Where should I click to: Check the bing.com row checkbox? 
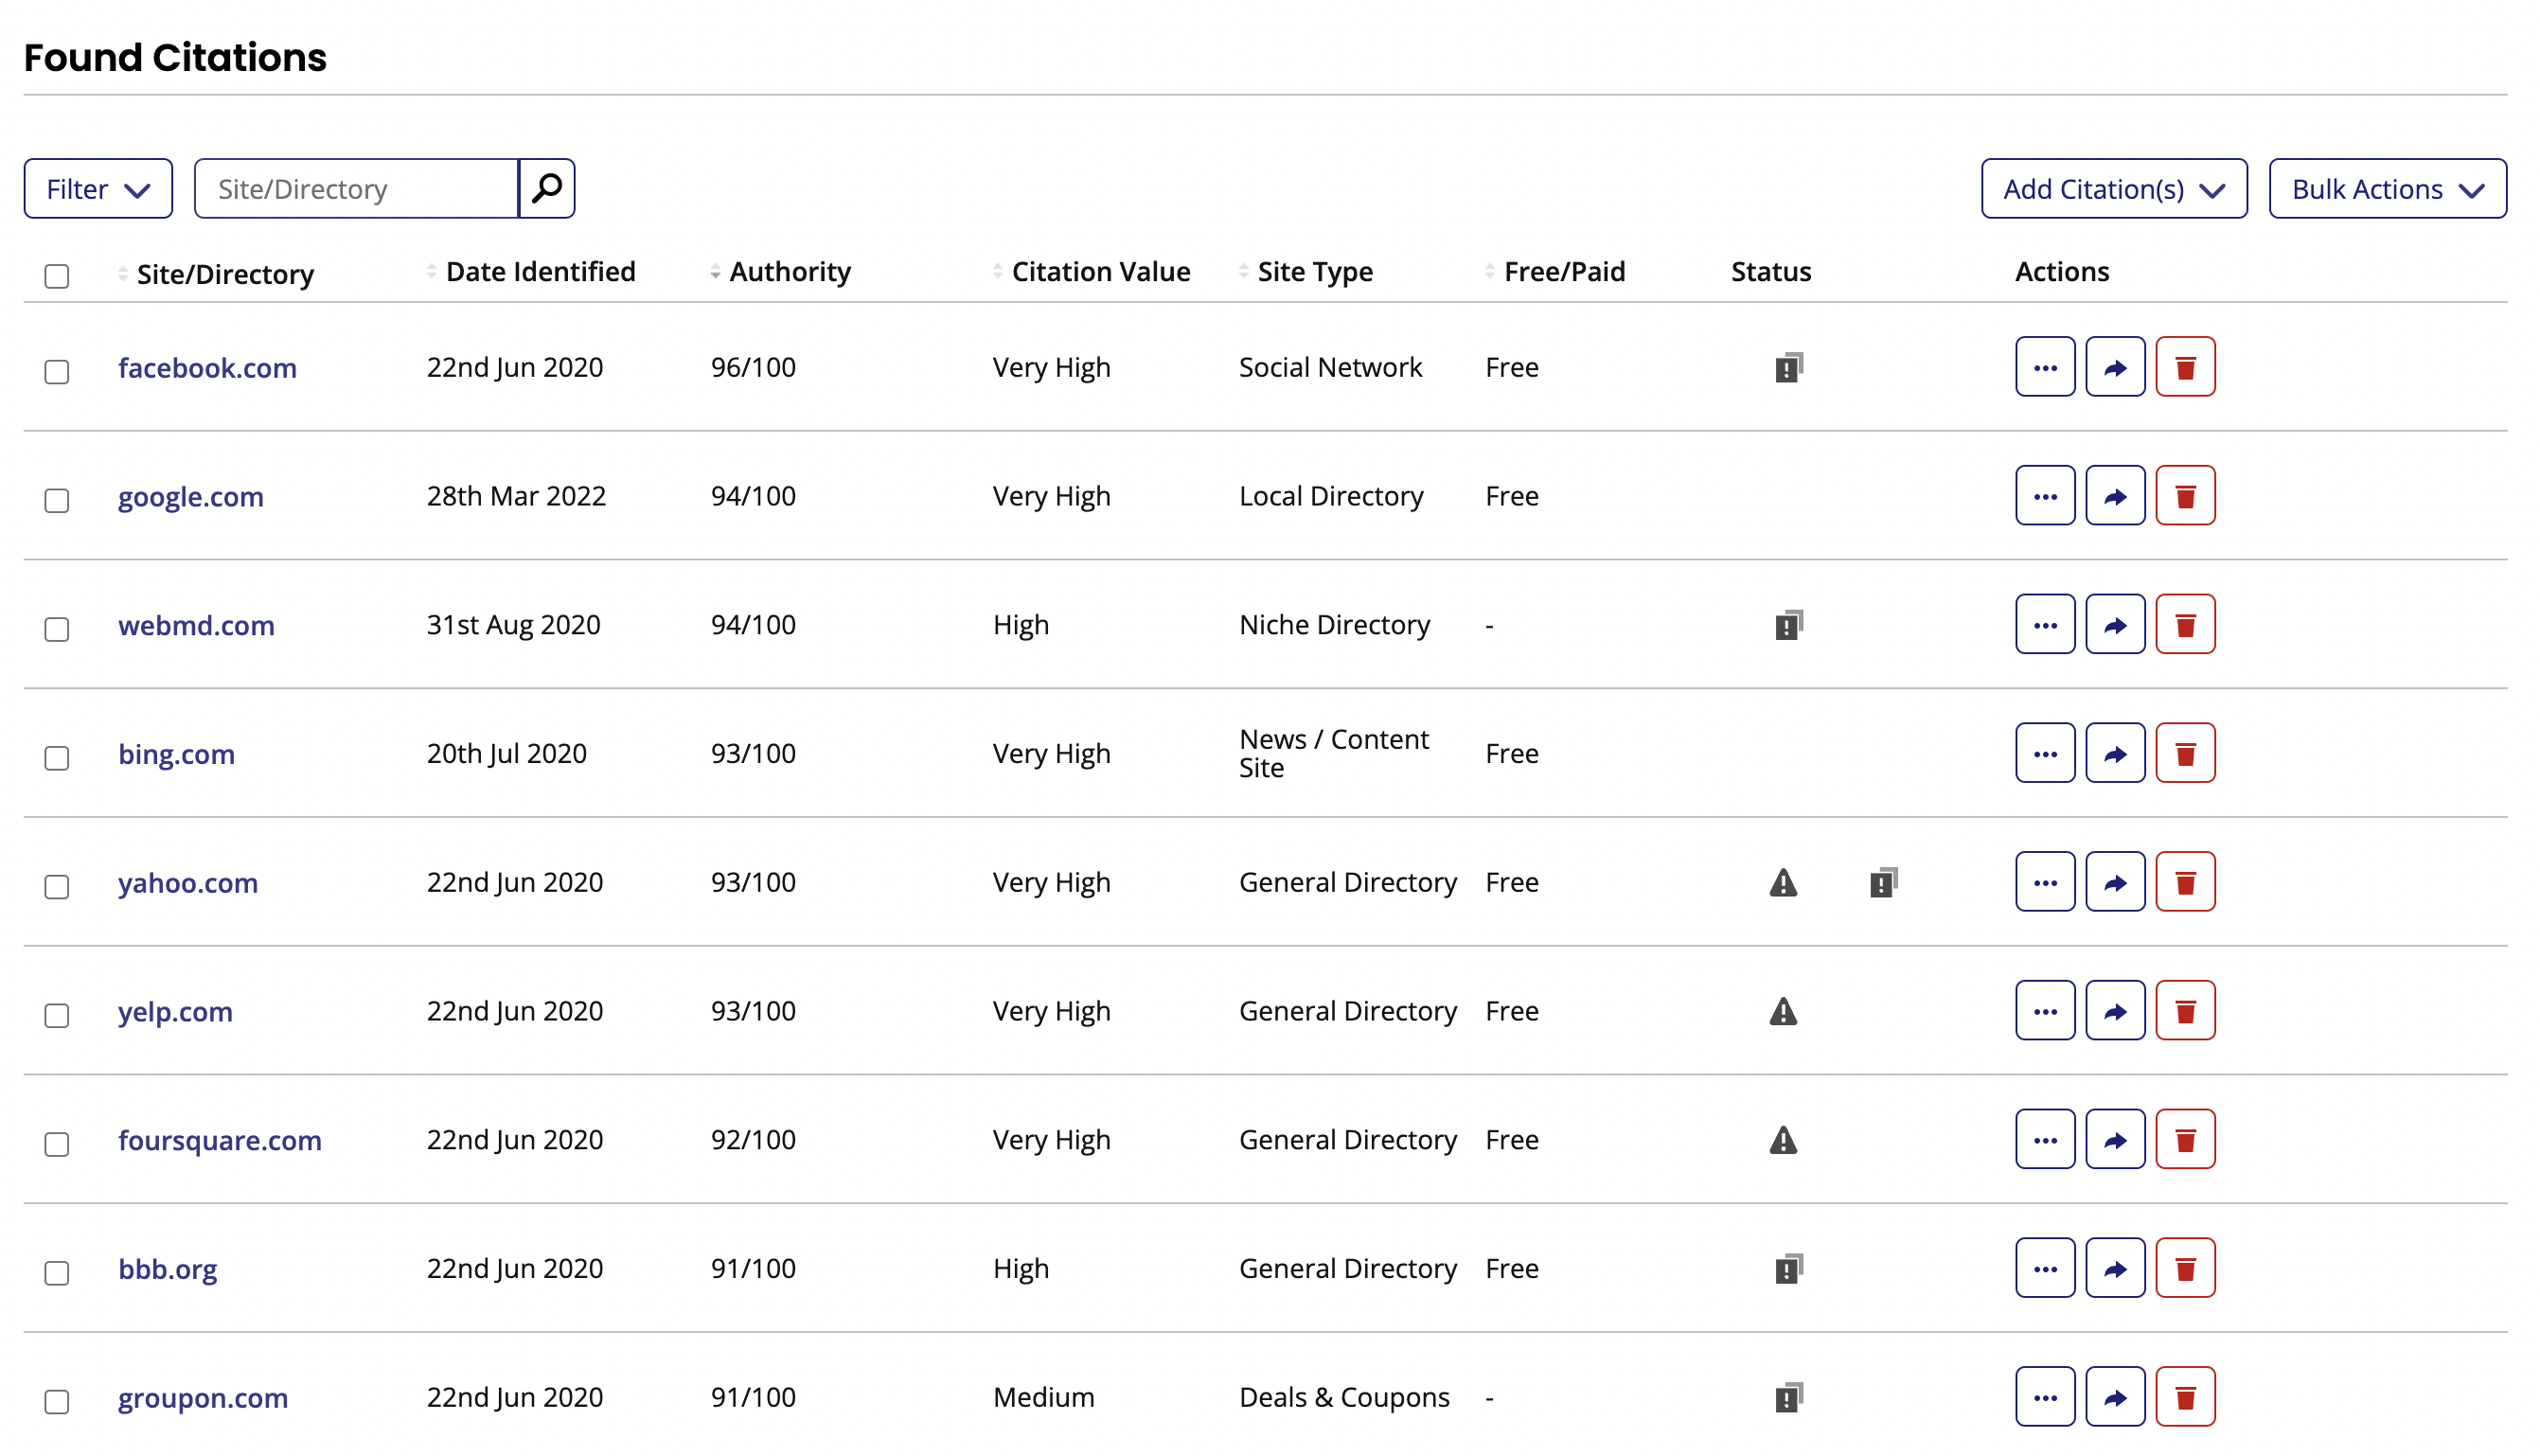[57, 759]
